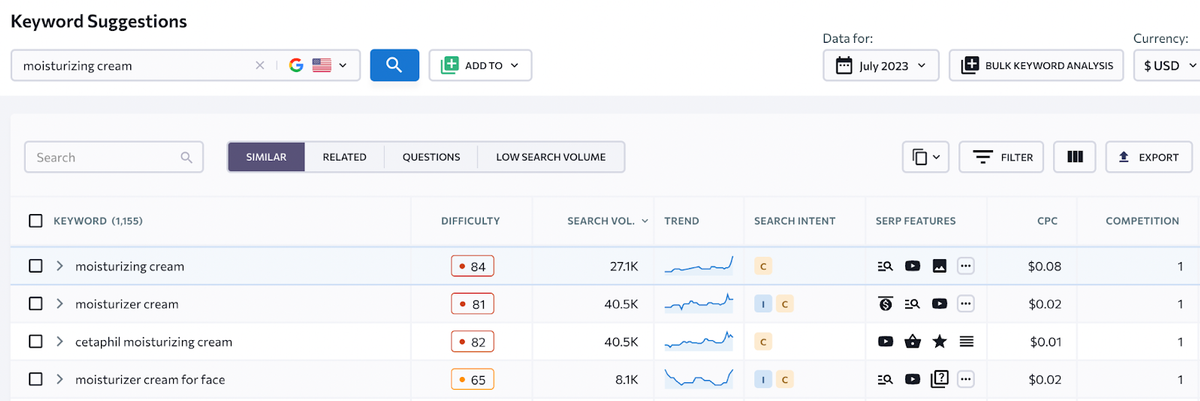The width and height of the screenshot is (1200, 401).
Task: Click video icon in moisturizing cream row
Action: pos(912,266)
